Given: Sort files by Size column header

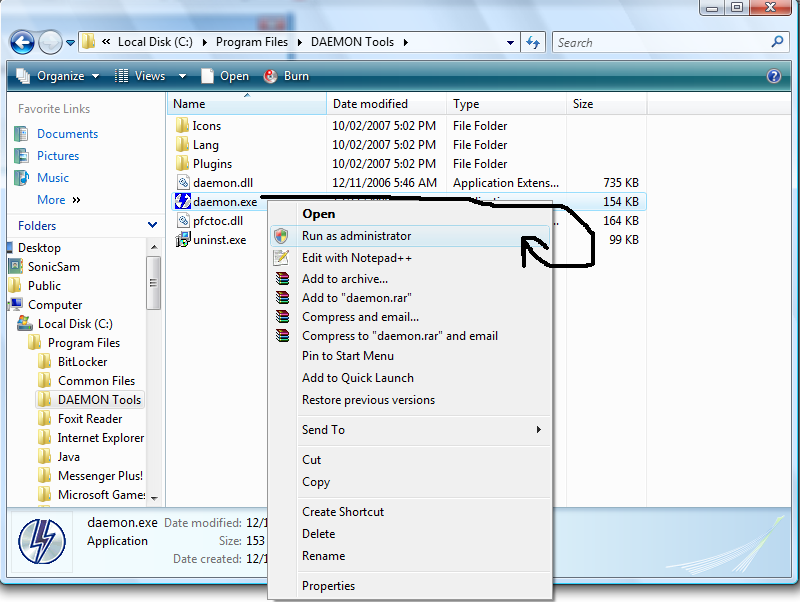Looking at the screenshot, I should click(607, 104).
